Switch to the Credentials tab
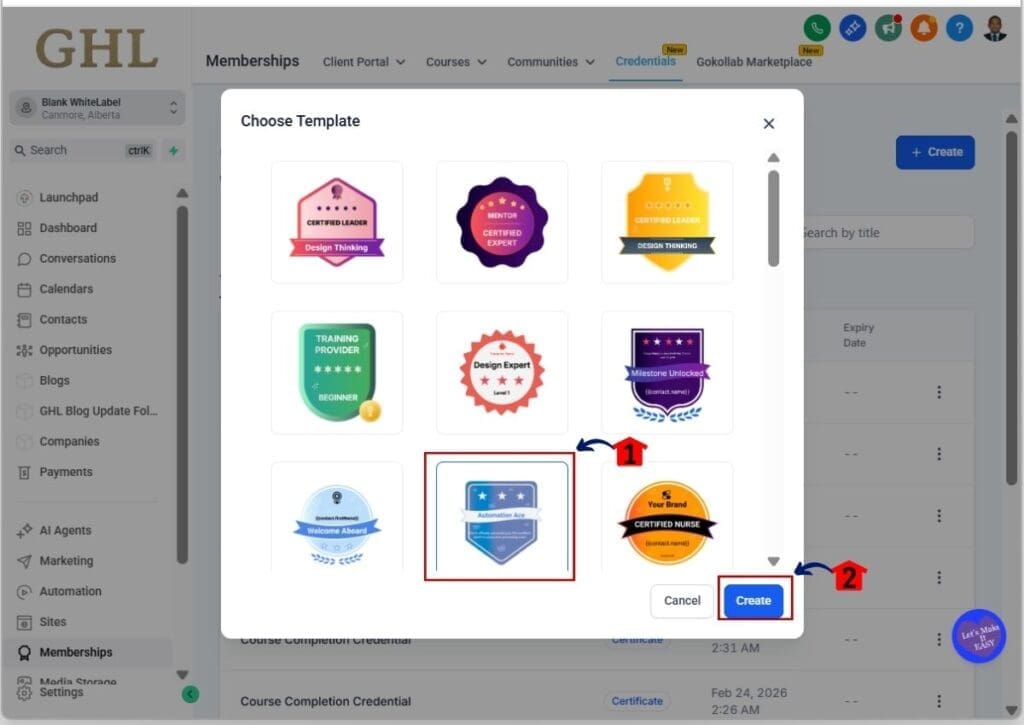 (645, 61)
